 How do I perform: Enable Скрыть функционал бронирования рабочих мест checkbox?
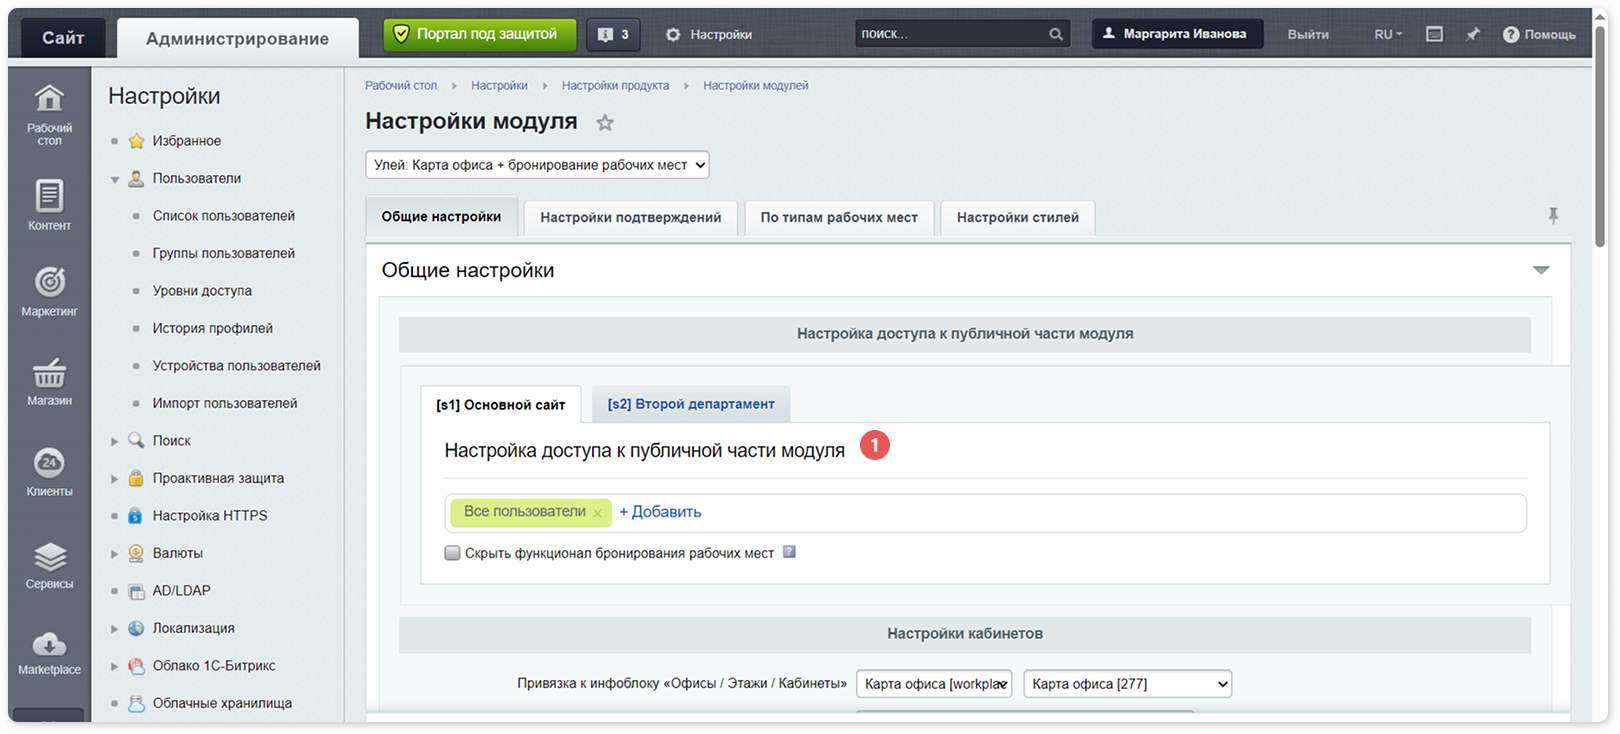(453, 553)
